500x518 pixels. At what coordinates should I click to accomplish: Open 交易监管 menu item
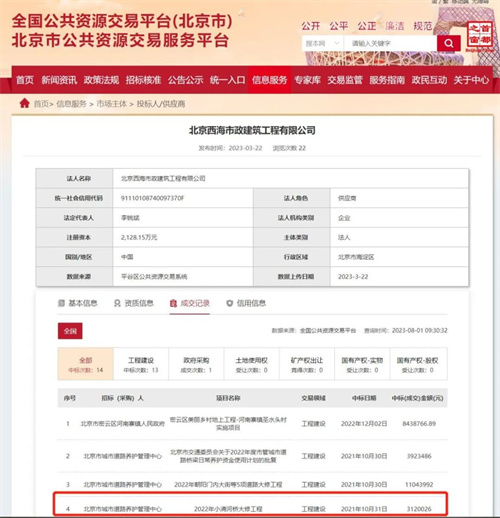(345, 80)
